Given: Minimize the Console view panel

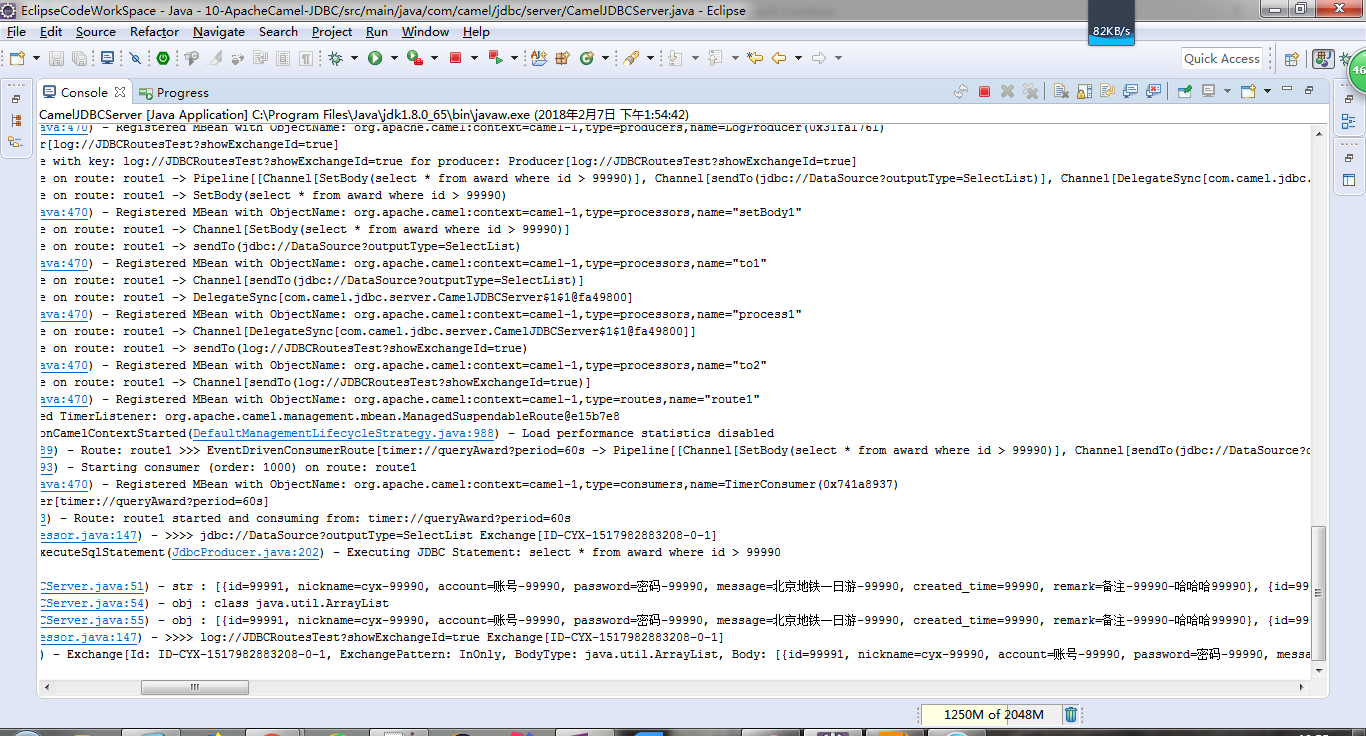Looking at the screenshot, I should point(1289,91).
